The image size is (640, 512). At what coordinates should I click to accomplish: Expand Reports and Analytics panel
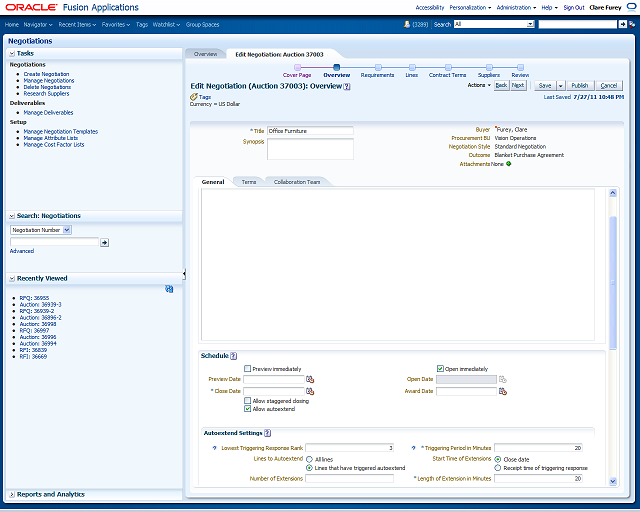12,494
